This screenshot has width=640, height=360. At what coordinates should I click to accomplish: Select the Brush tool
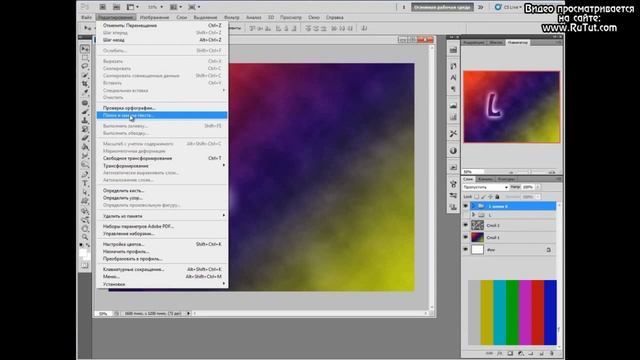85,111
